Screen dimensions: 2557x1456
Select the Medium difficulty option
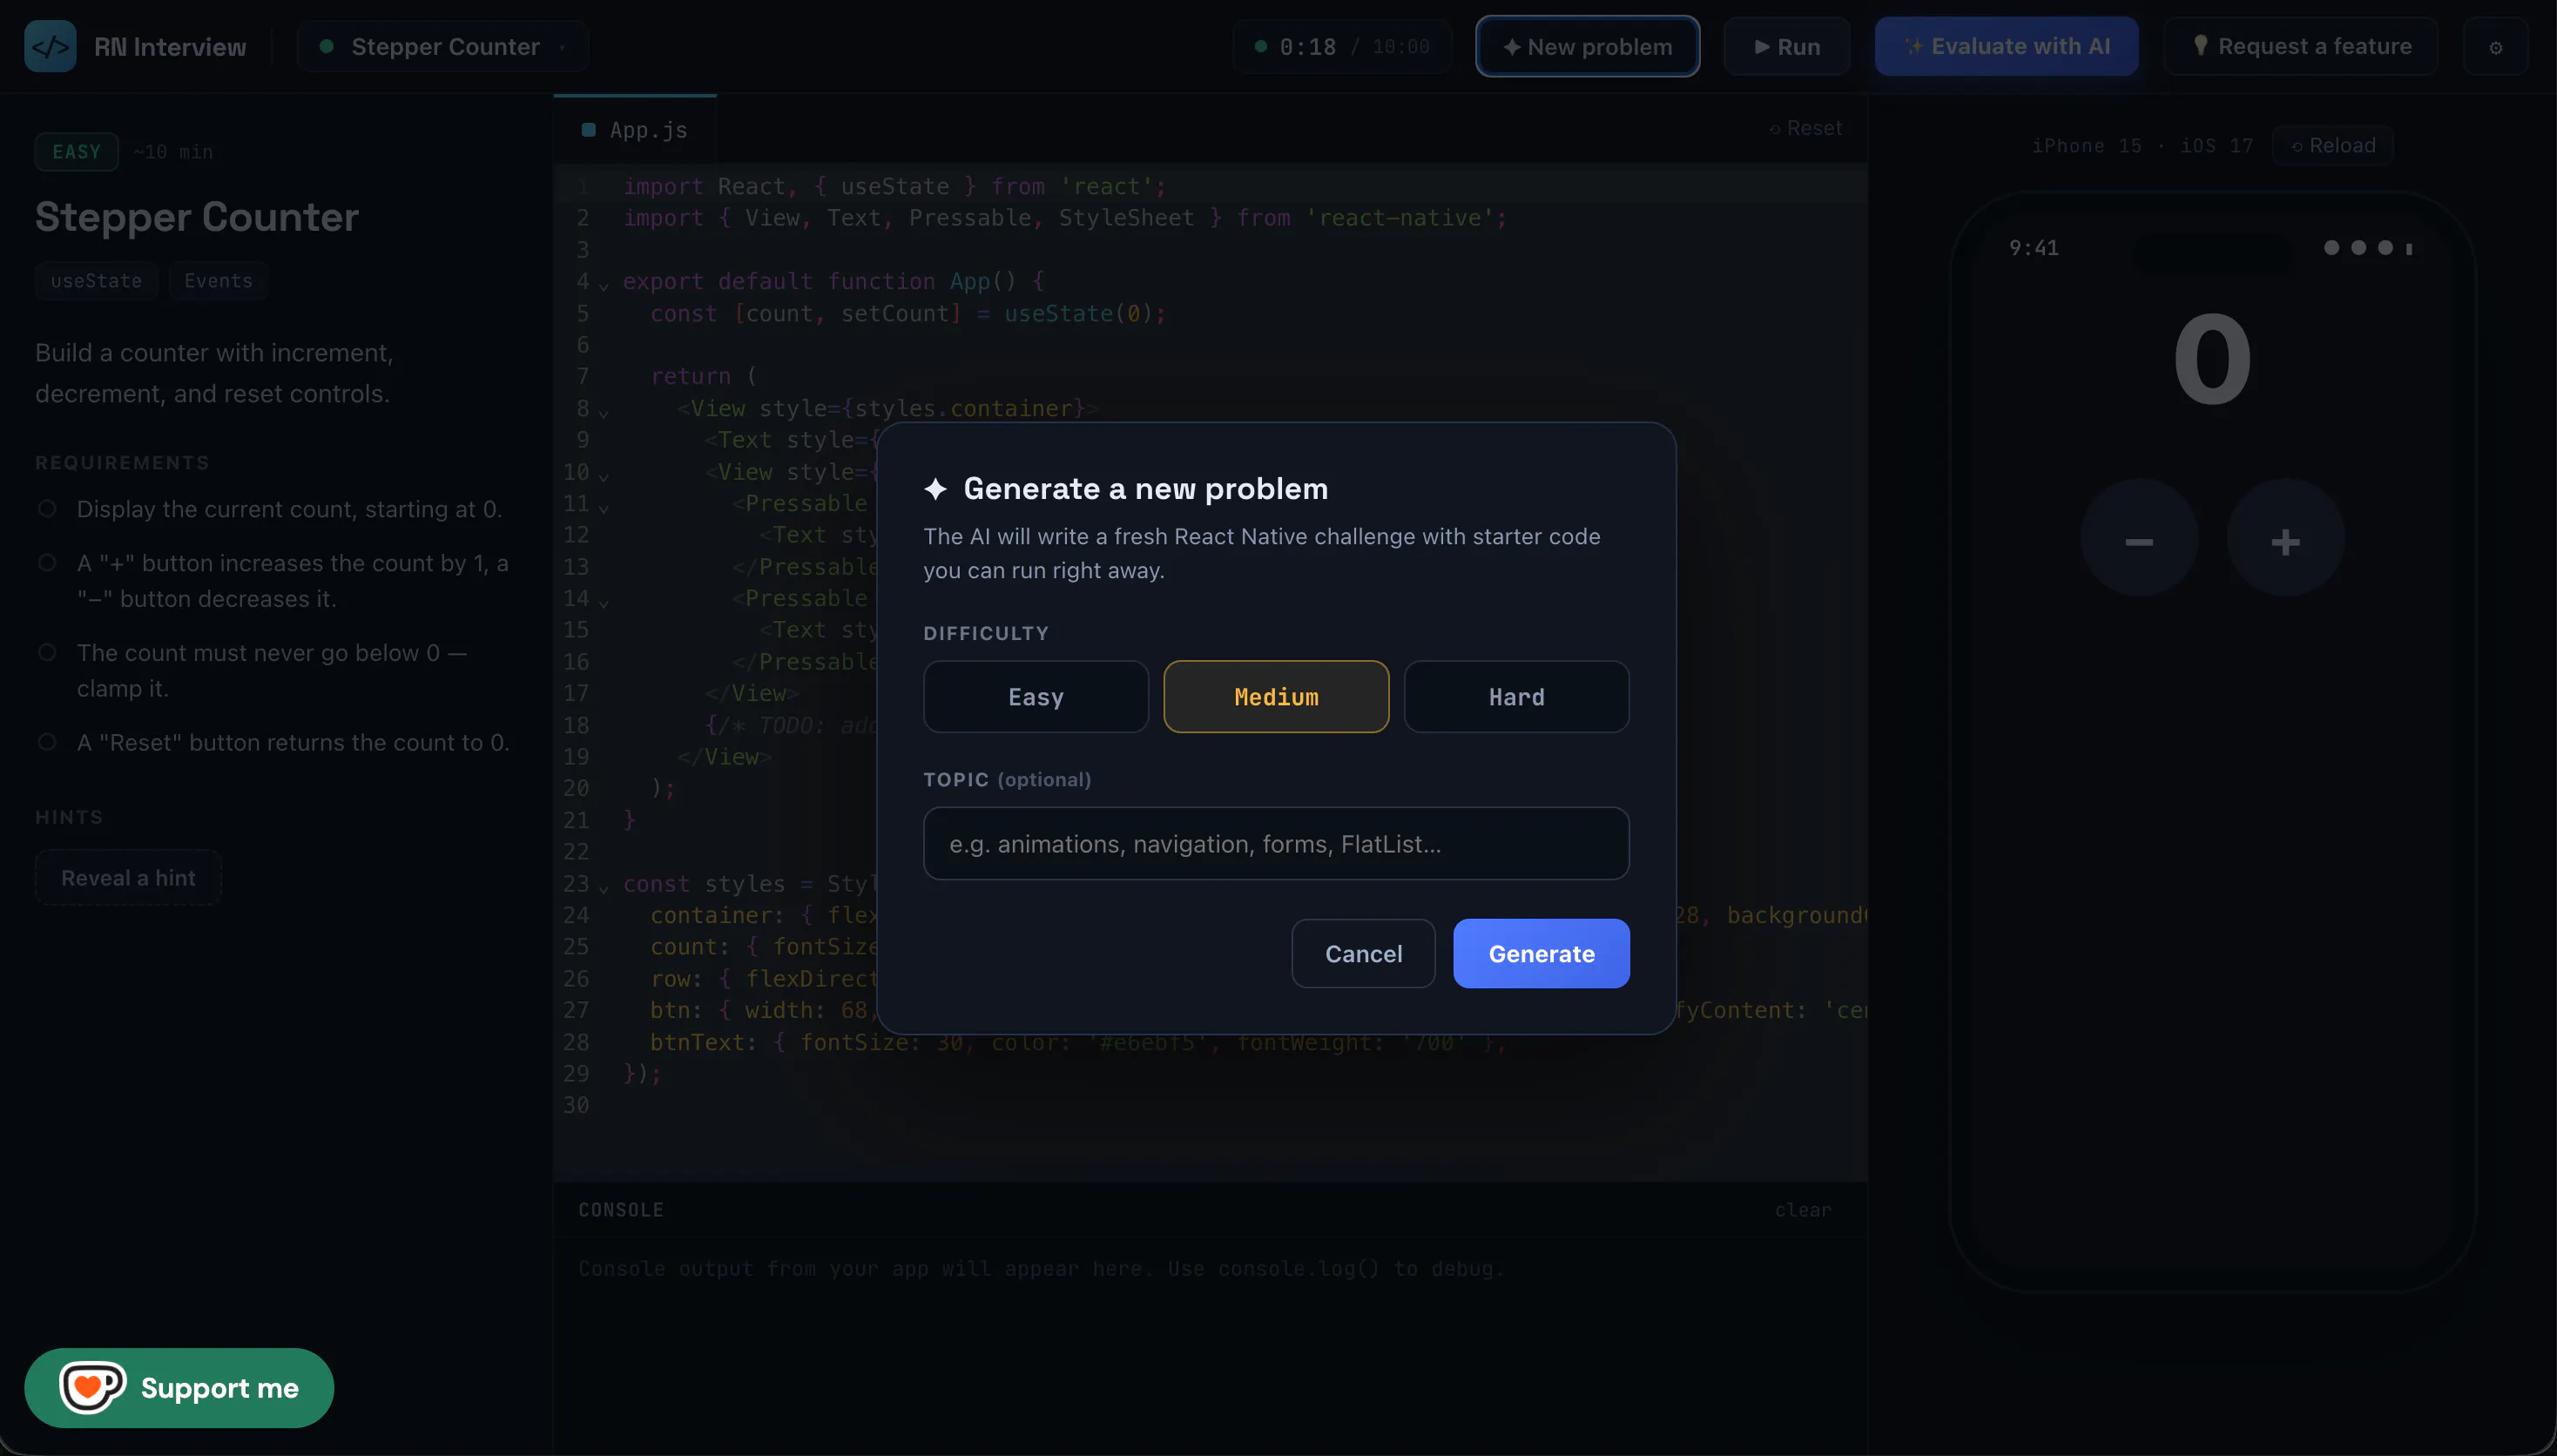point(1276,697)
